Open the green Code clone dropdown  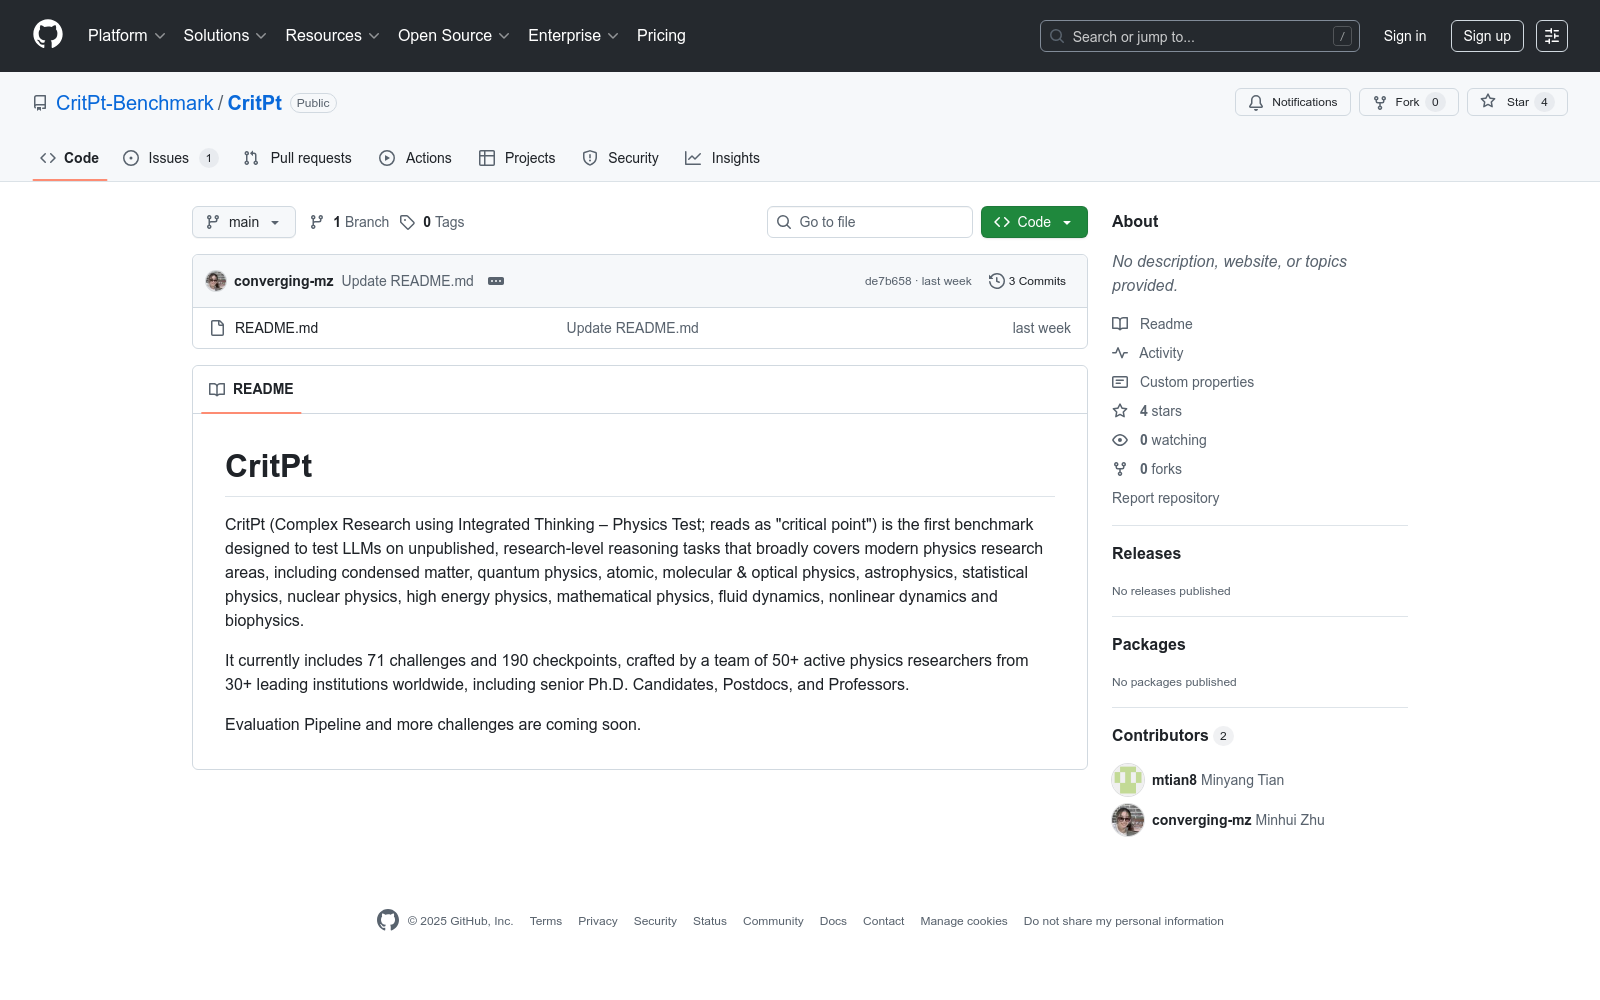click(1034, 222)
